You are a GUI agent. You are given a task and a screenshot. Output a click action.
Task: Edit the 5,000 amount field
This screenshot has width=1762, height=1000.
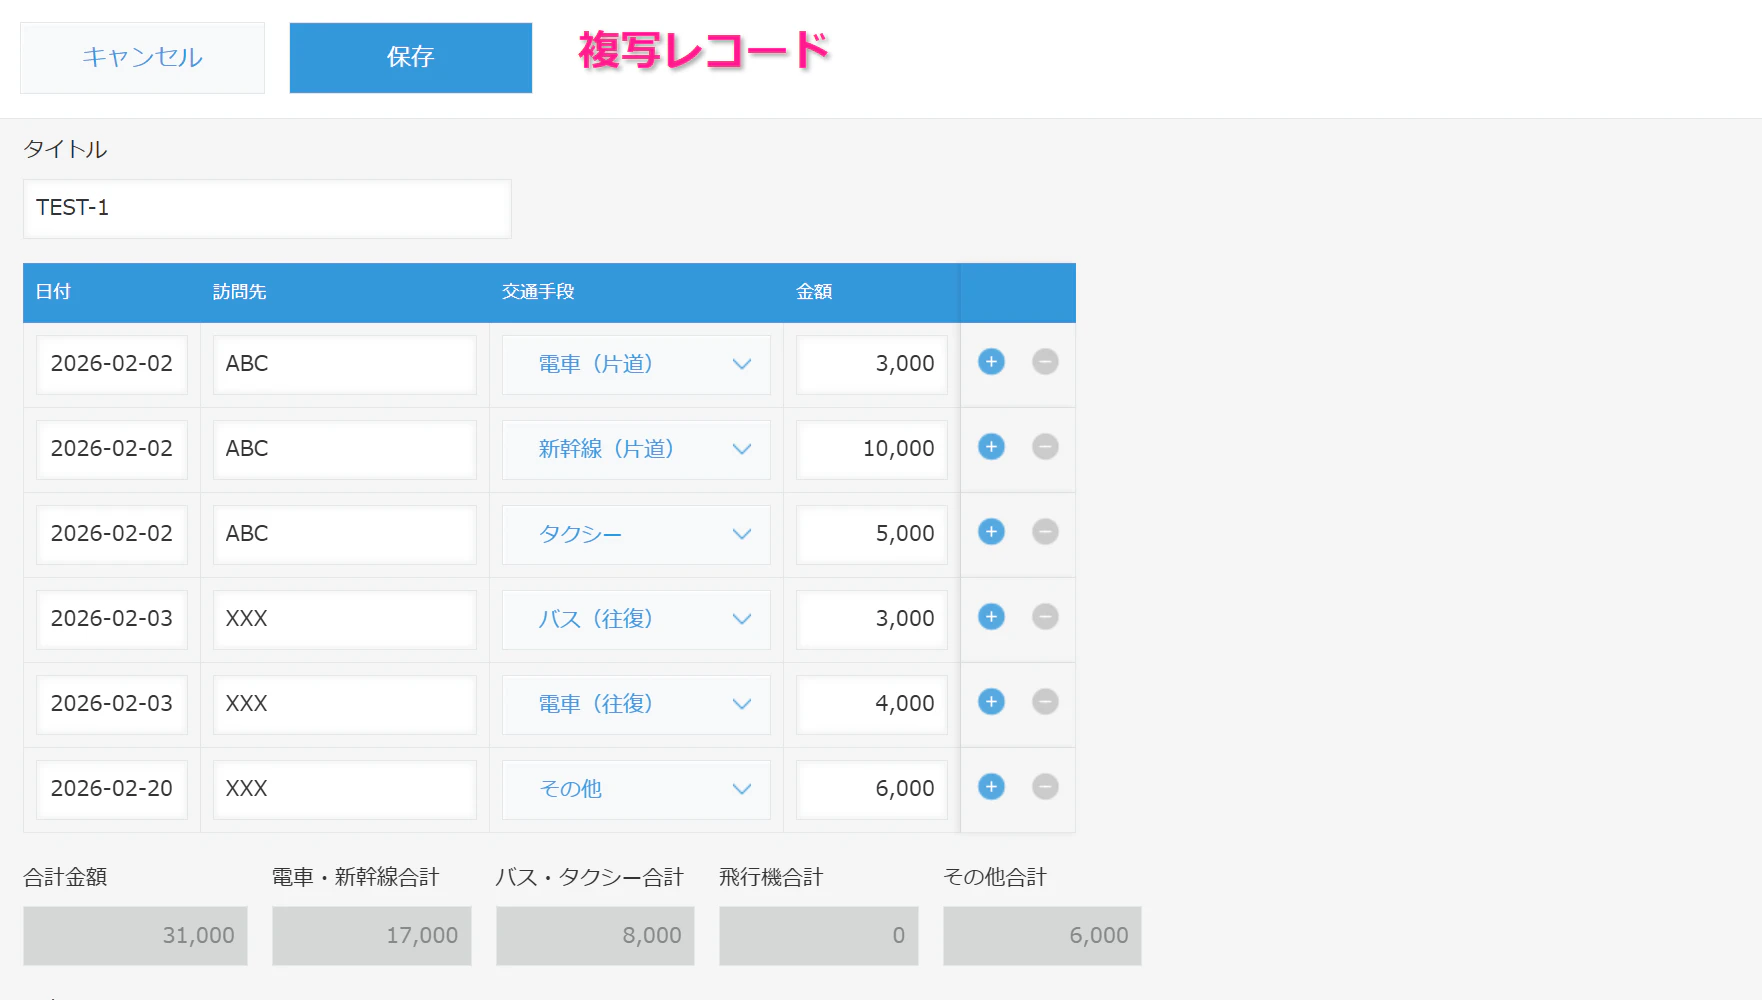click(x=872, y=534)
